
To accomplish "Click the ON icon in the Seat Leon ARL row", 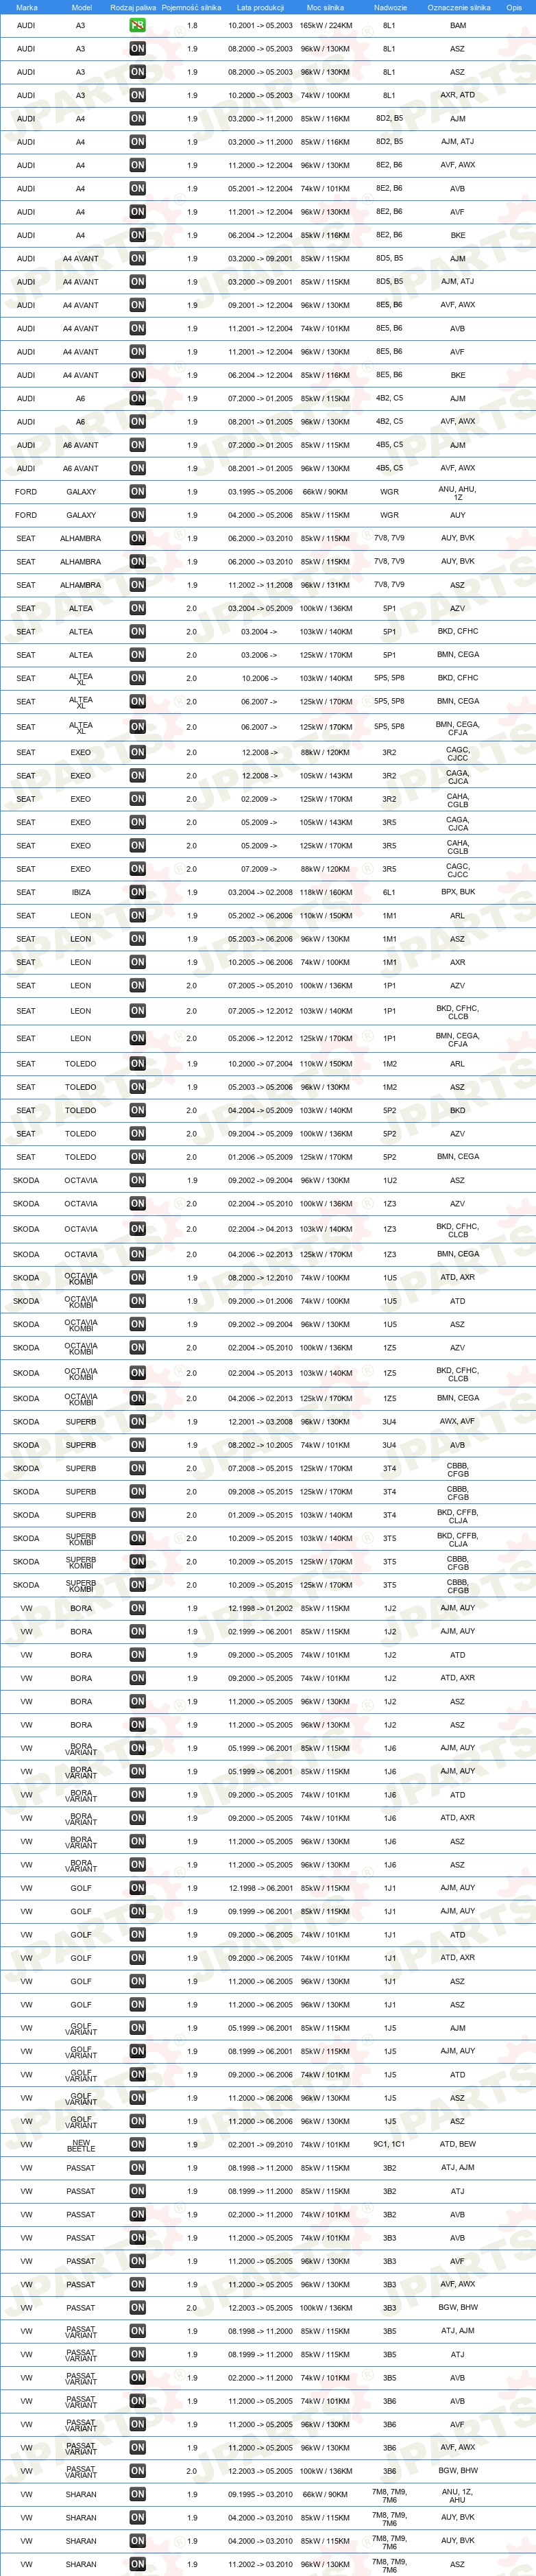I will (x=138, y=916).
